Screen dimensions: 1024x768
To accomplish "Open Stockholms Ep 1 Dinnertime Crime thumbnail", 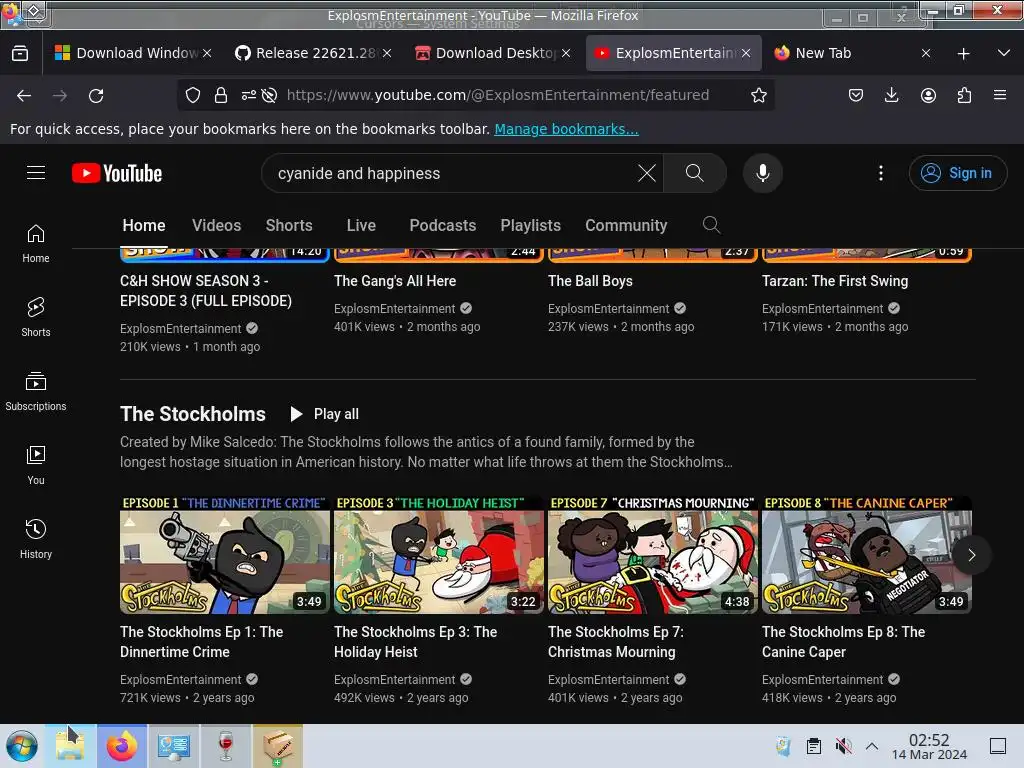I will (225, 555).
